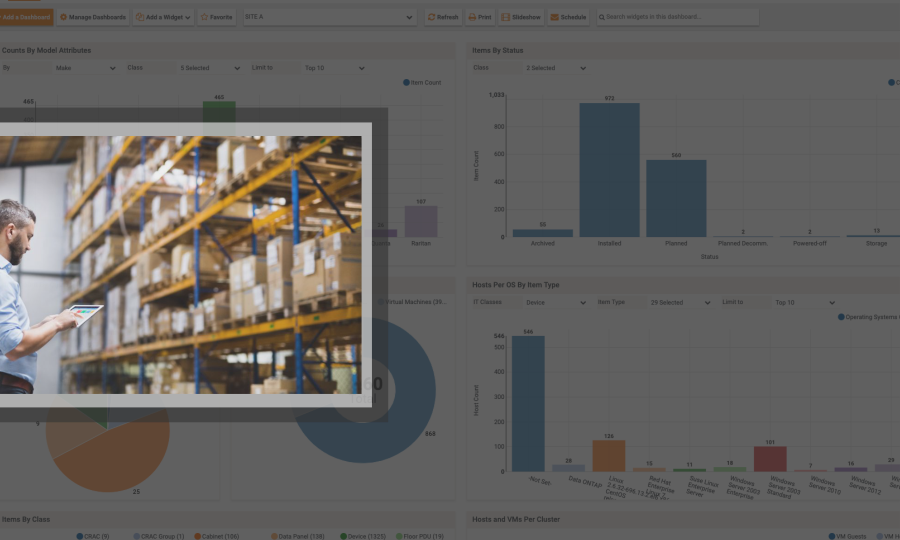Toggle Cabinet (106) legend entry
900x540 pixels.
[x=216, y=536]
